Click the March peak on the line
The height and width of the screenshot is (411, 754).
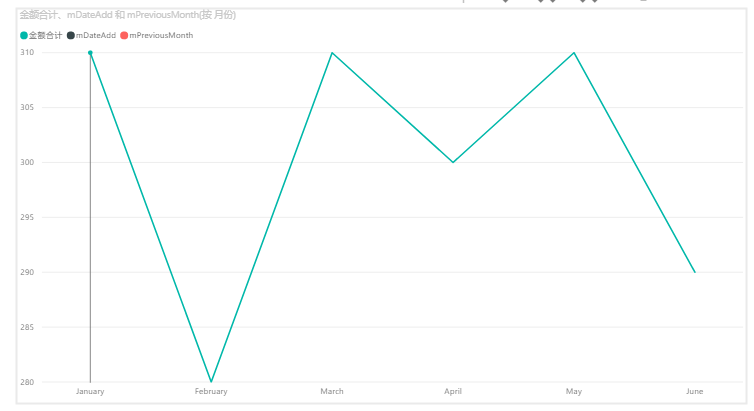(x=332, y=53)
